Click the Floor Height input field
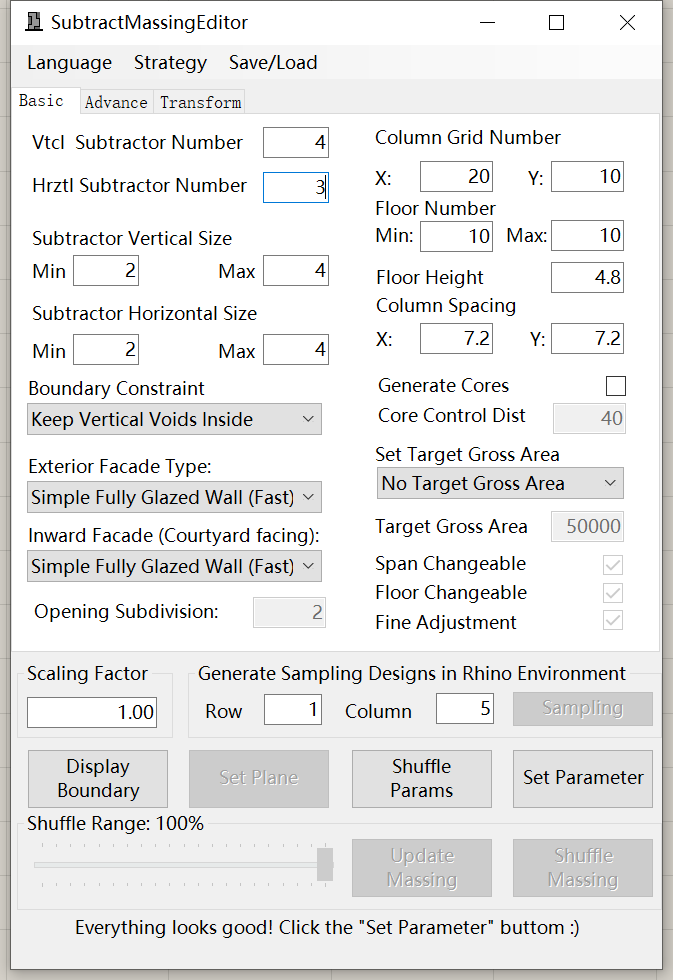This screenshot has height=980, width=673. pos(587,278)
